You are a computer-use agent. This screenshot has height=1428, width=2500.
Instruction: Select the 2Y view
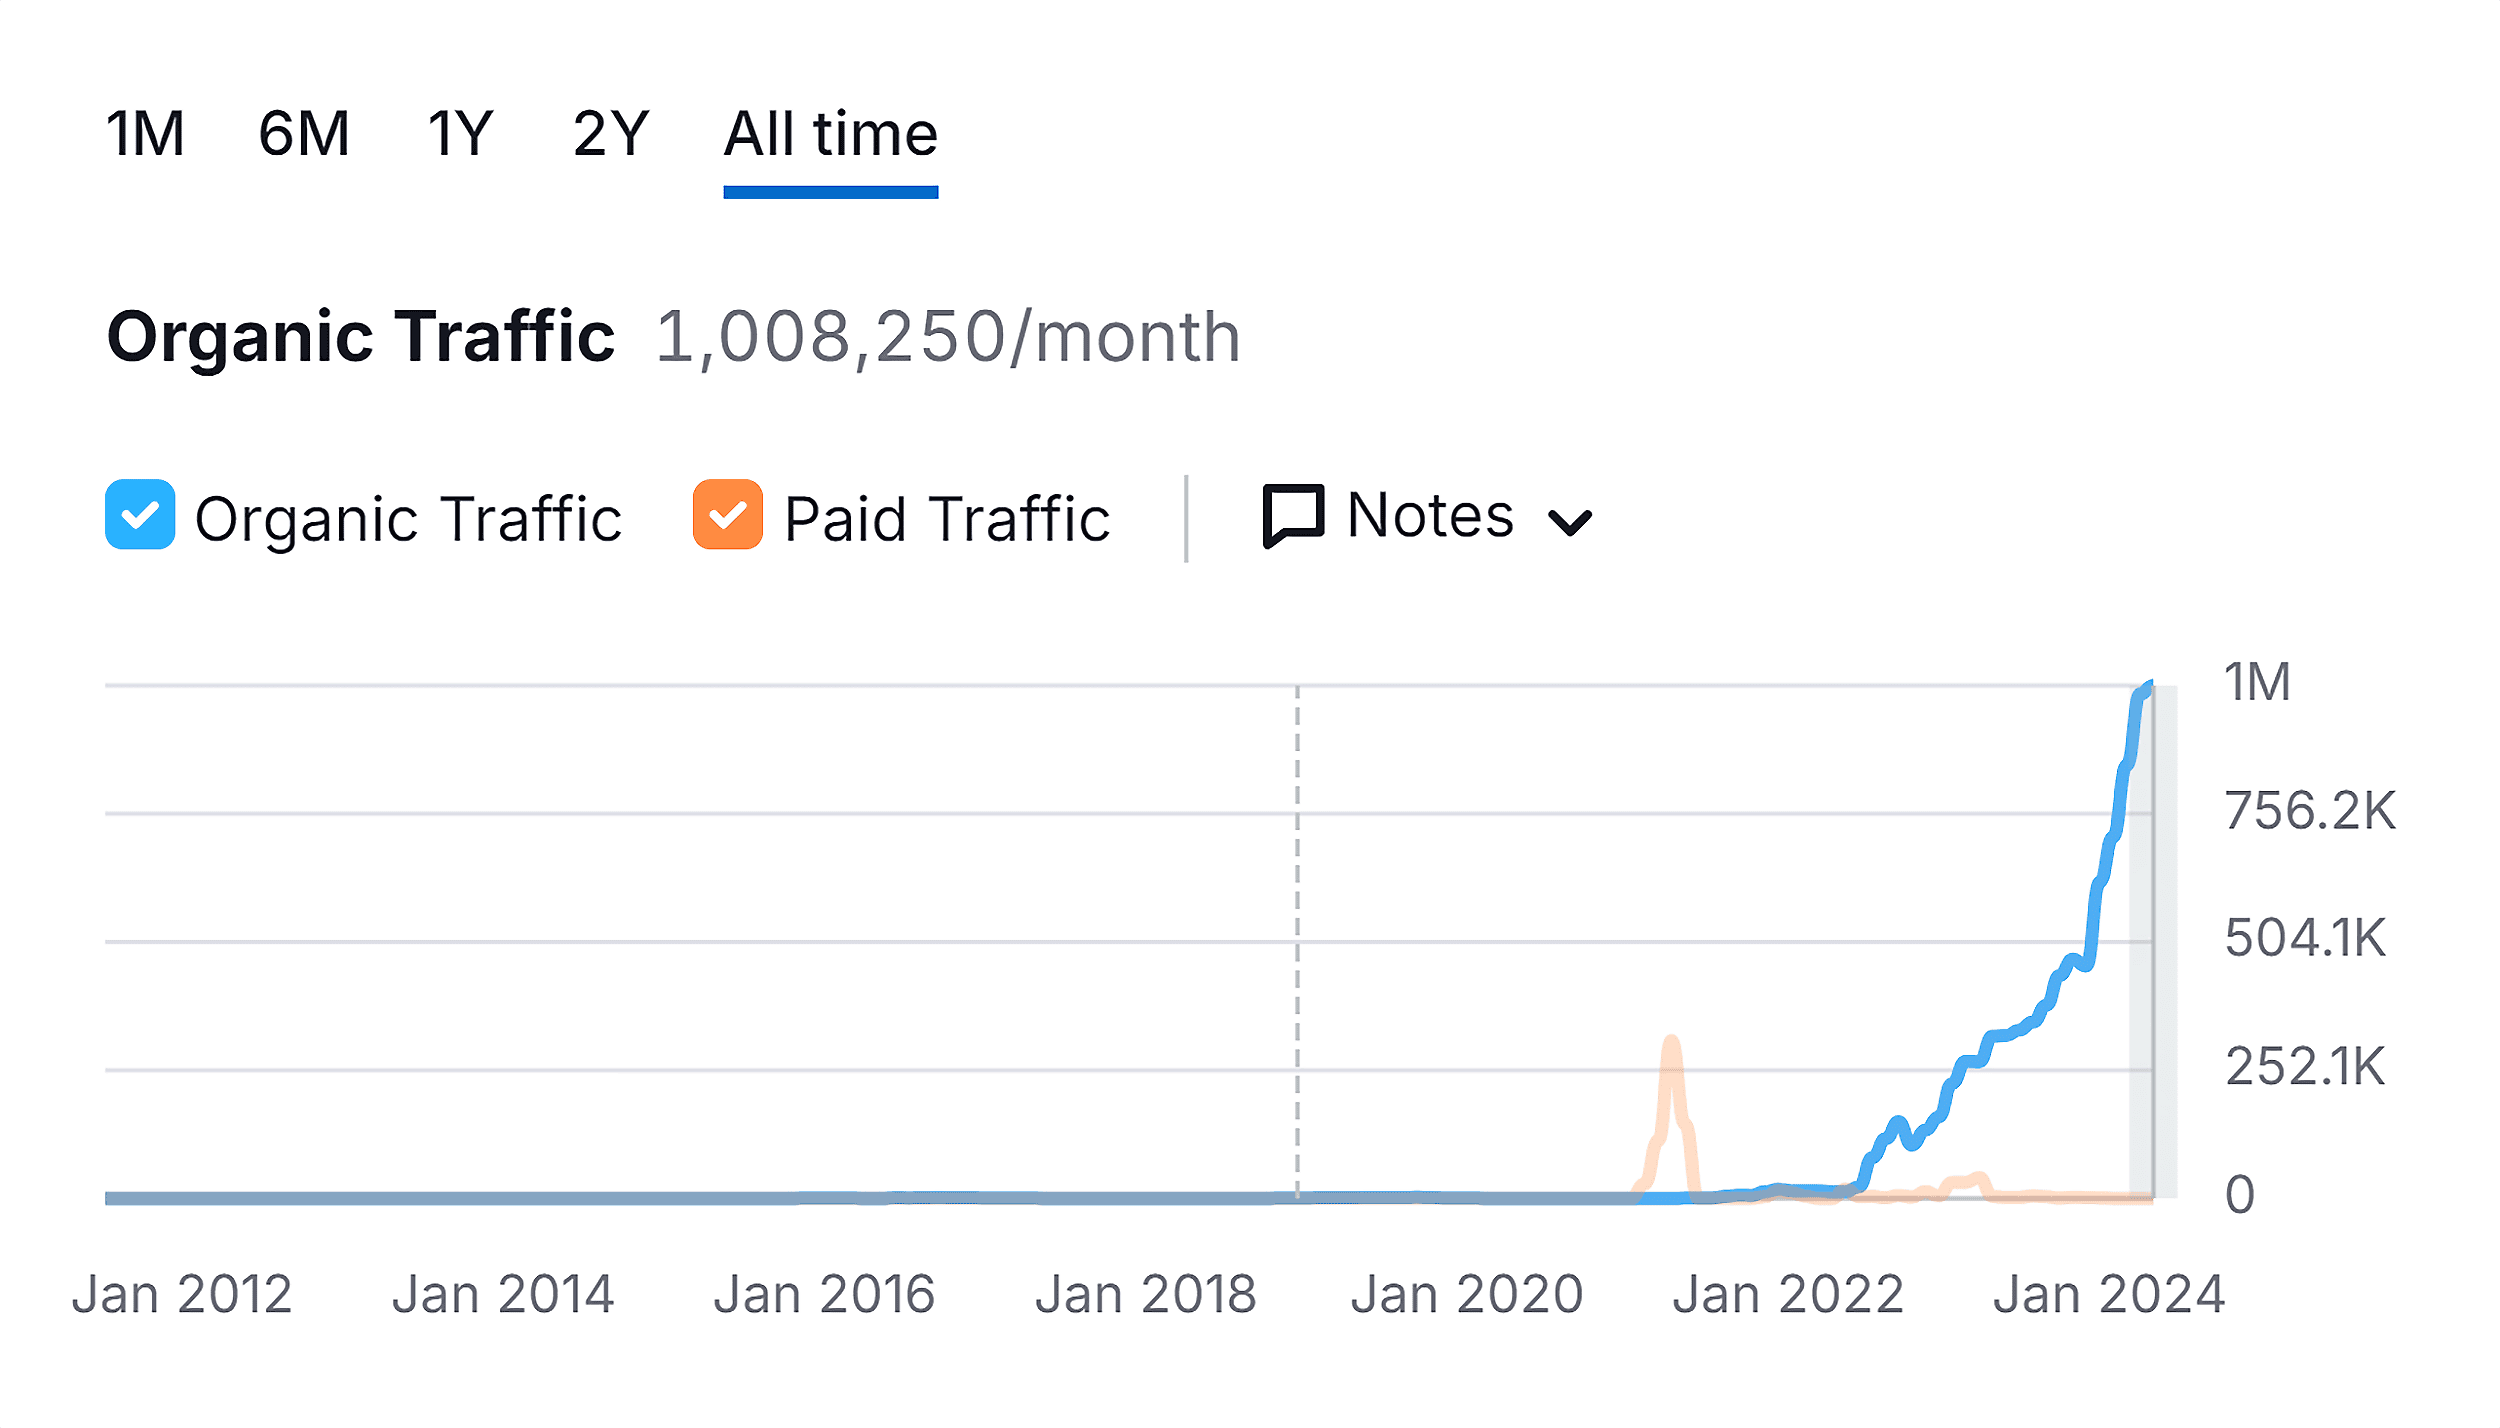click(x=608, y=133)
